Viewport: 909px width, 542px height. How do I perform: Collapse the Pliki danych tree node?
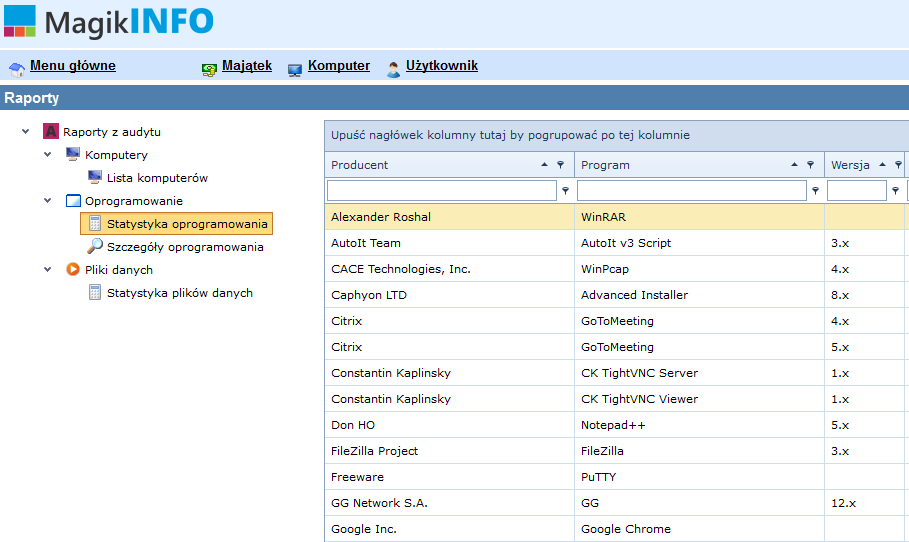click(48, 270)
